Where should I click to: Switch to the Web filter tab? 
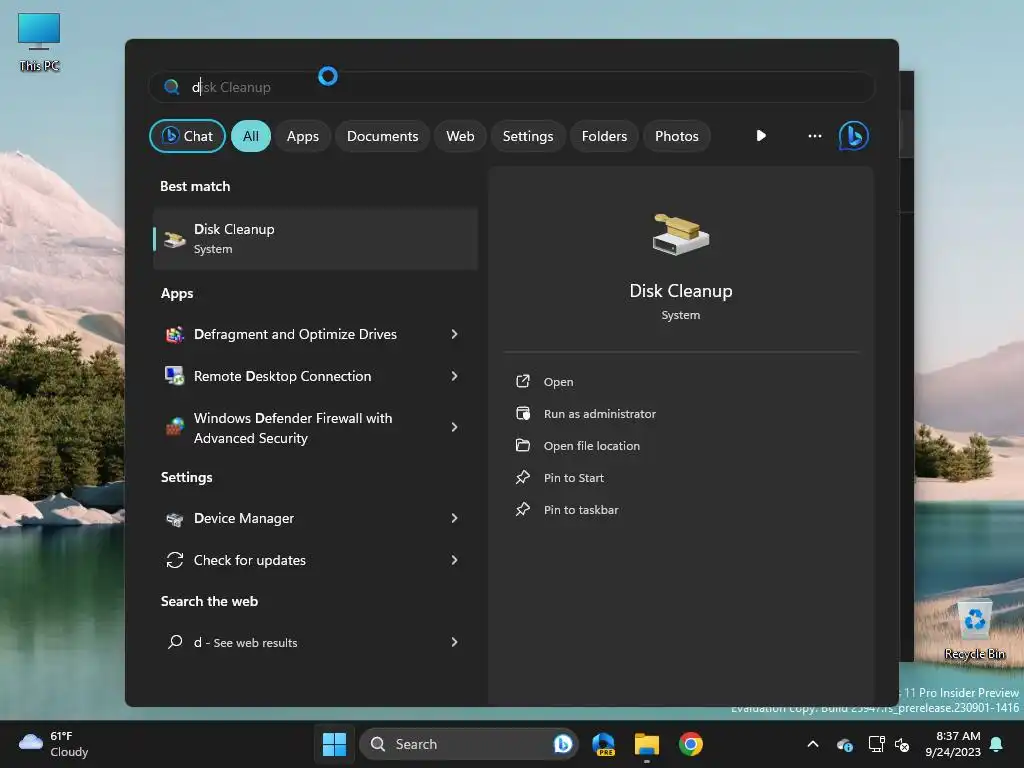[x=460, y=136]
